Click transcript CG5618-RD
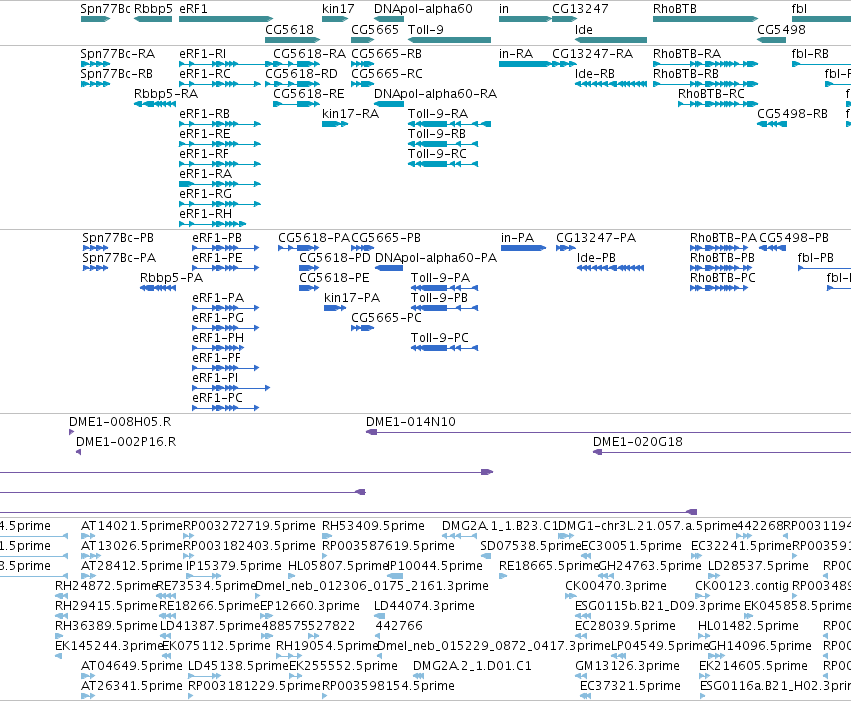851x701 pixels. 301,74
